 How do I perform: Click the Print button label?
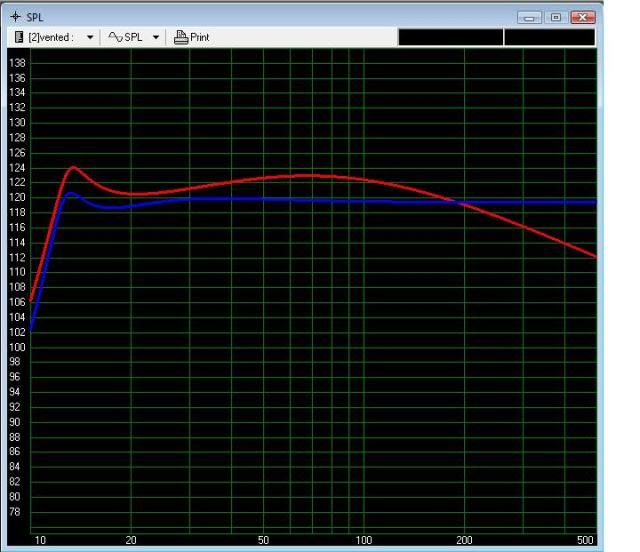(x=200, y=38)
